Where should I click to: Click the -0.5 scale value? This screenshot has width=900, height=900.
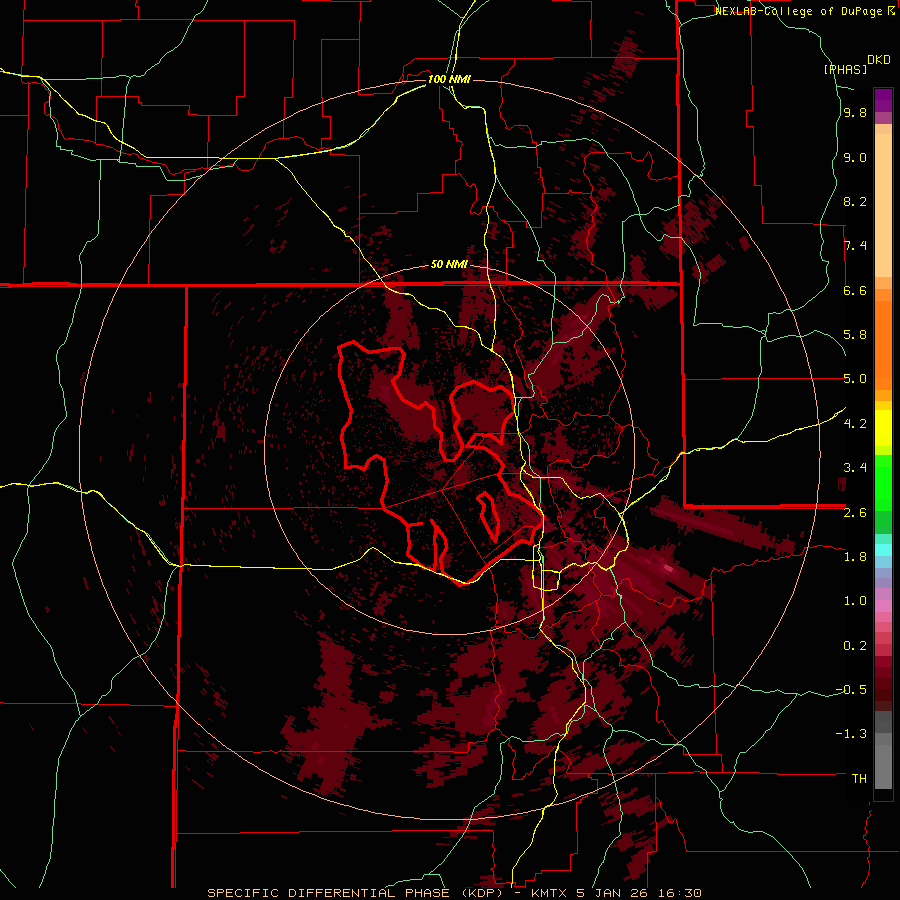(x=851, y=689)
